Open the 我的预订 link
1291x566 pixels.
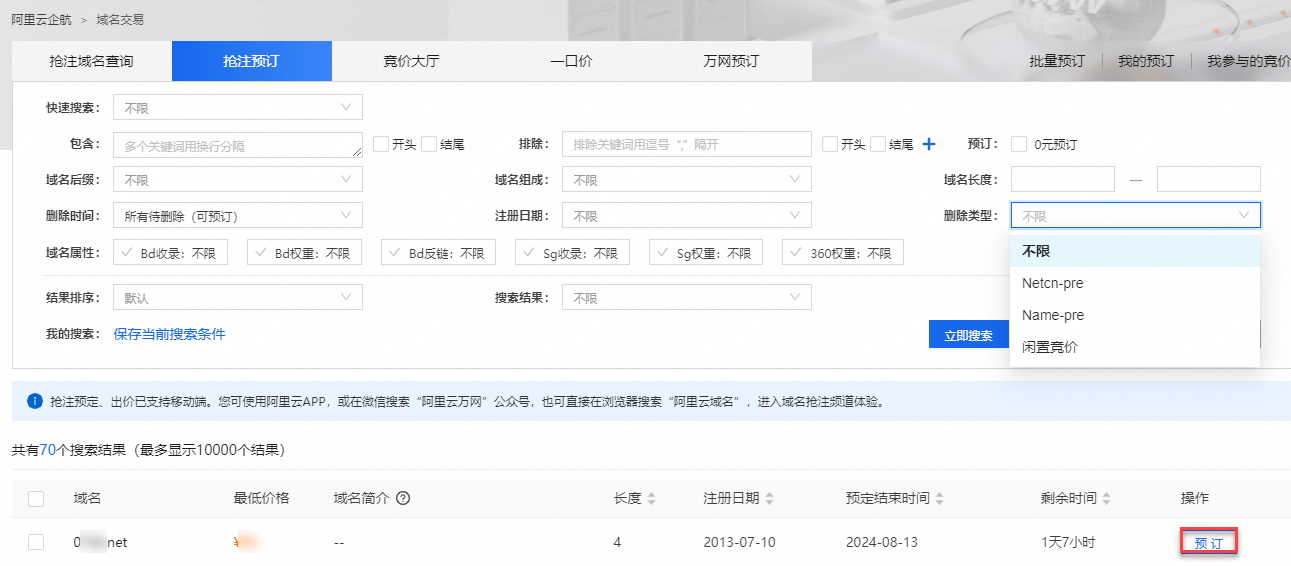click(x=1146, y=61)
